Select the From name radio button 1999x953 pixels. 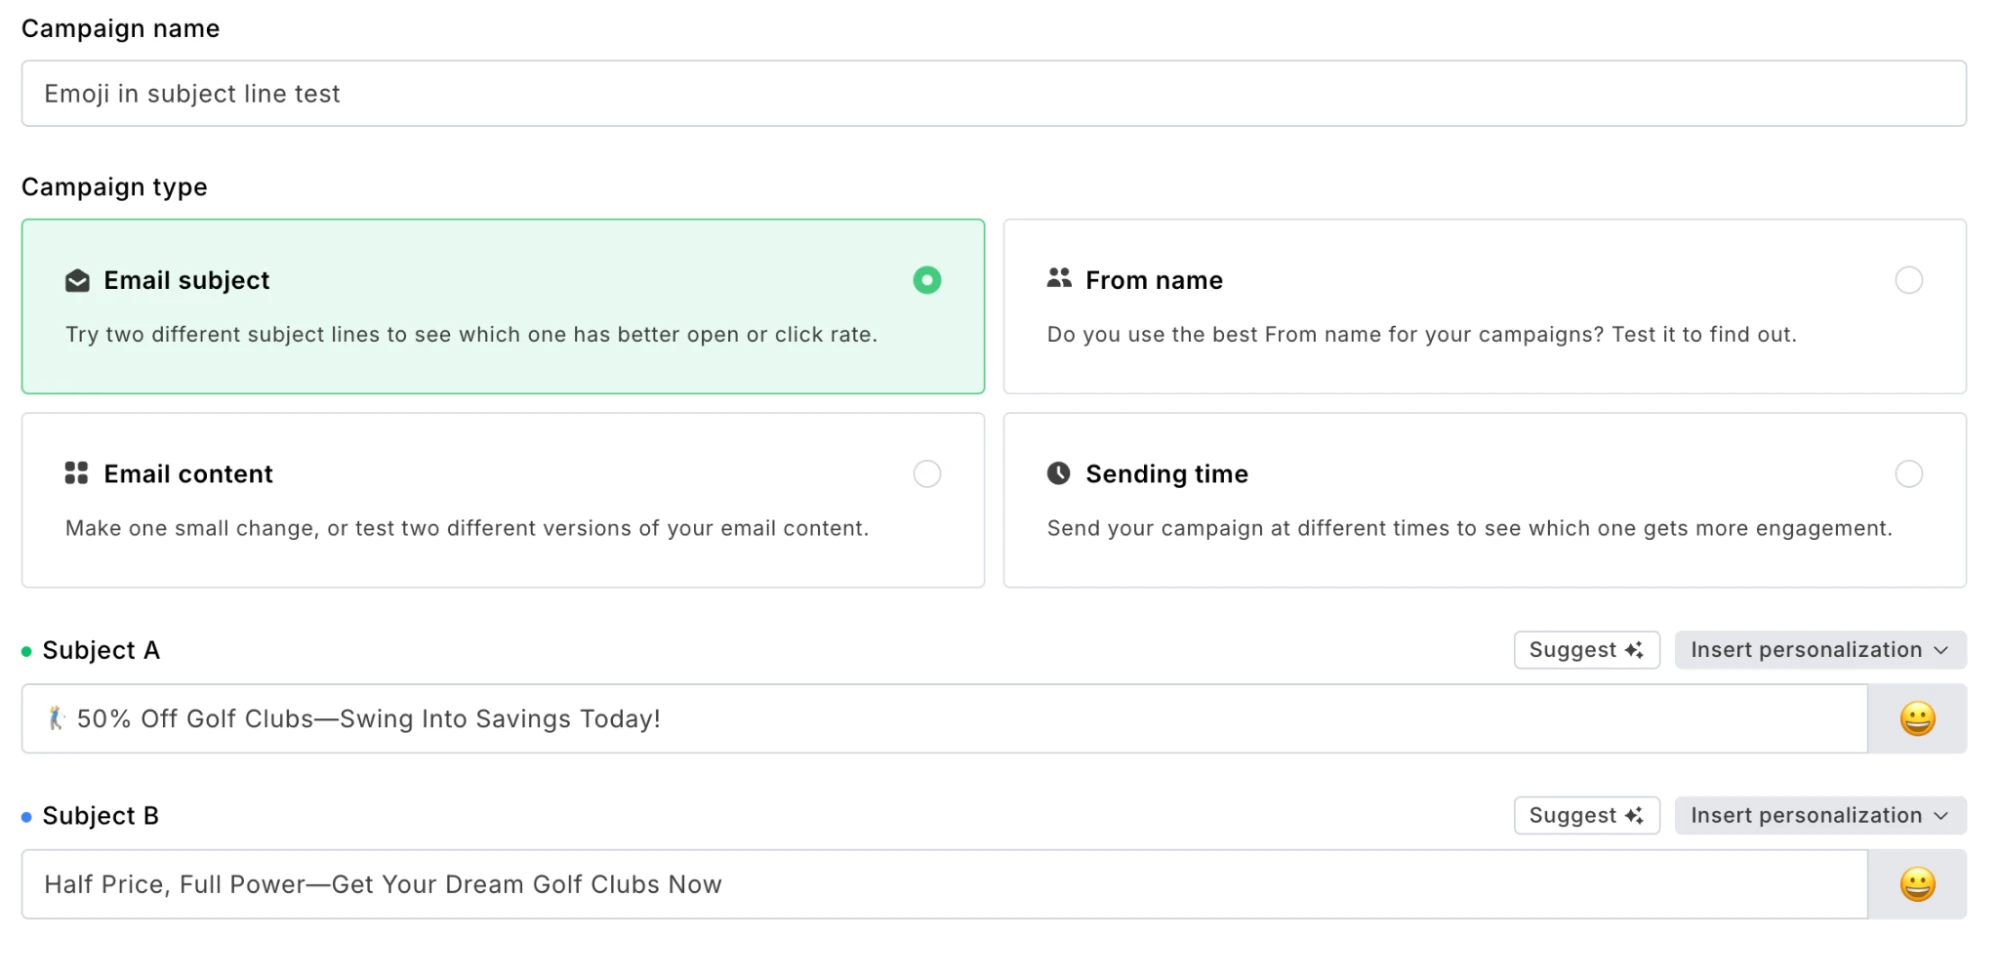pyautogui.click(x=1908, y=280)
